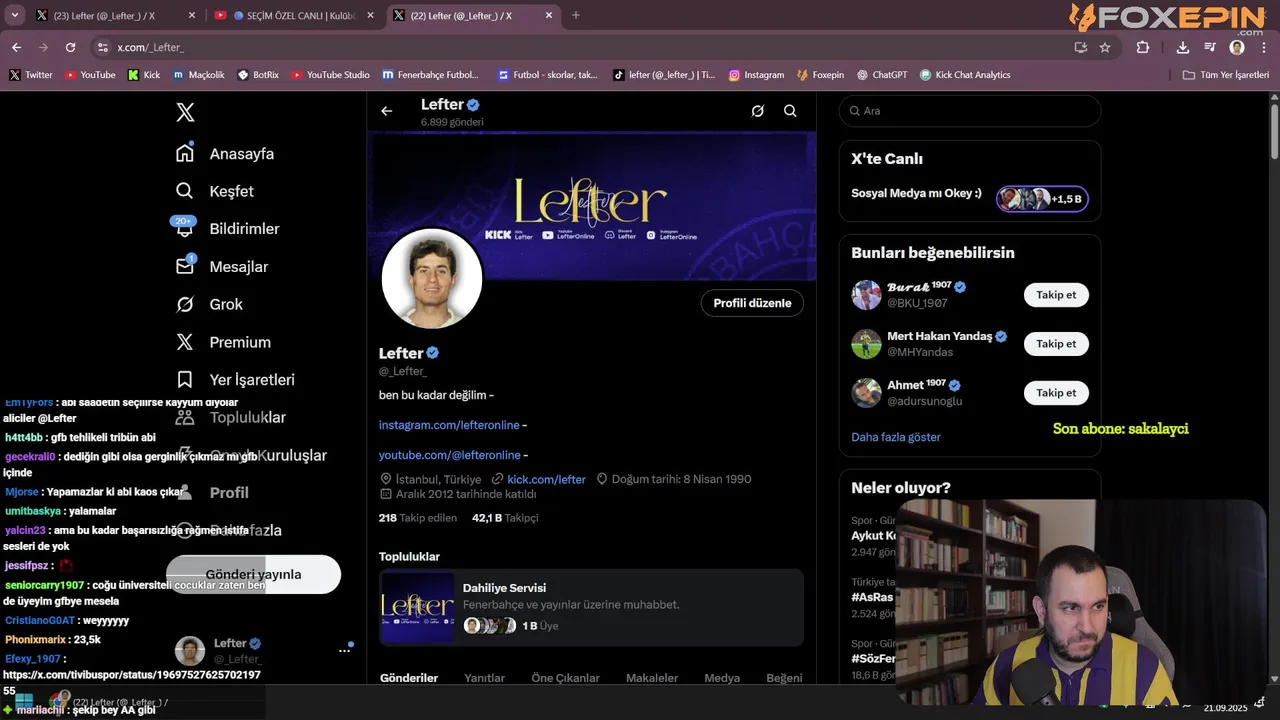The height and width of the screenshot is (720, 1280).
Task: Open youtube.com/@lefteronline link
Action: pyautogui.click(x=449, y=455)
